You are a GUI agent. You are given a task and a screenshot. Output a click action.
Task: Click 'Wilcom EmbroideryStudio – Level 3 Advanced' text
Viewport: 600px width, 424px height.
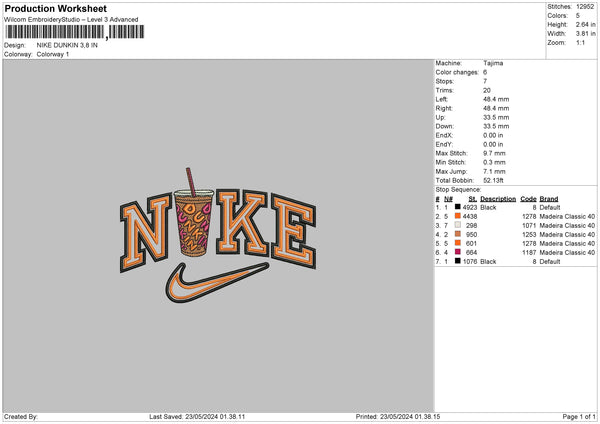coord(71,20)
